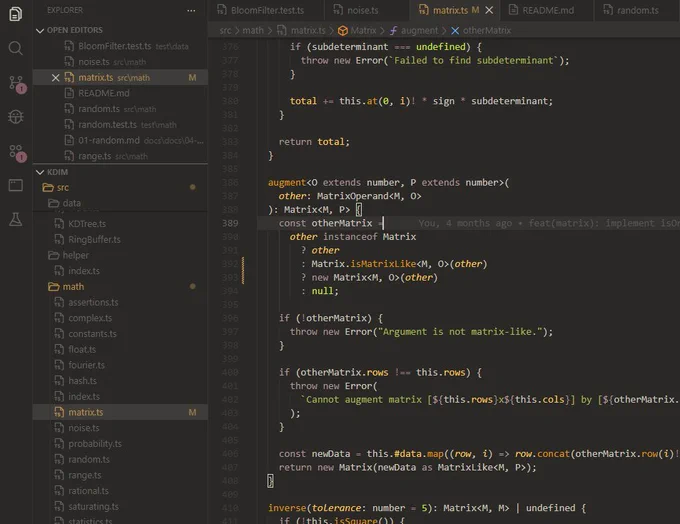Close the matrix.ts editor tab
The height and width of the screenshot is (524, 680).
(x=489, y=10)
